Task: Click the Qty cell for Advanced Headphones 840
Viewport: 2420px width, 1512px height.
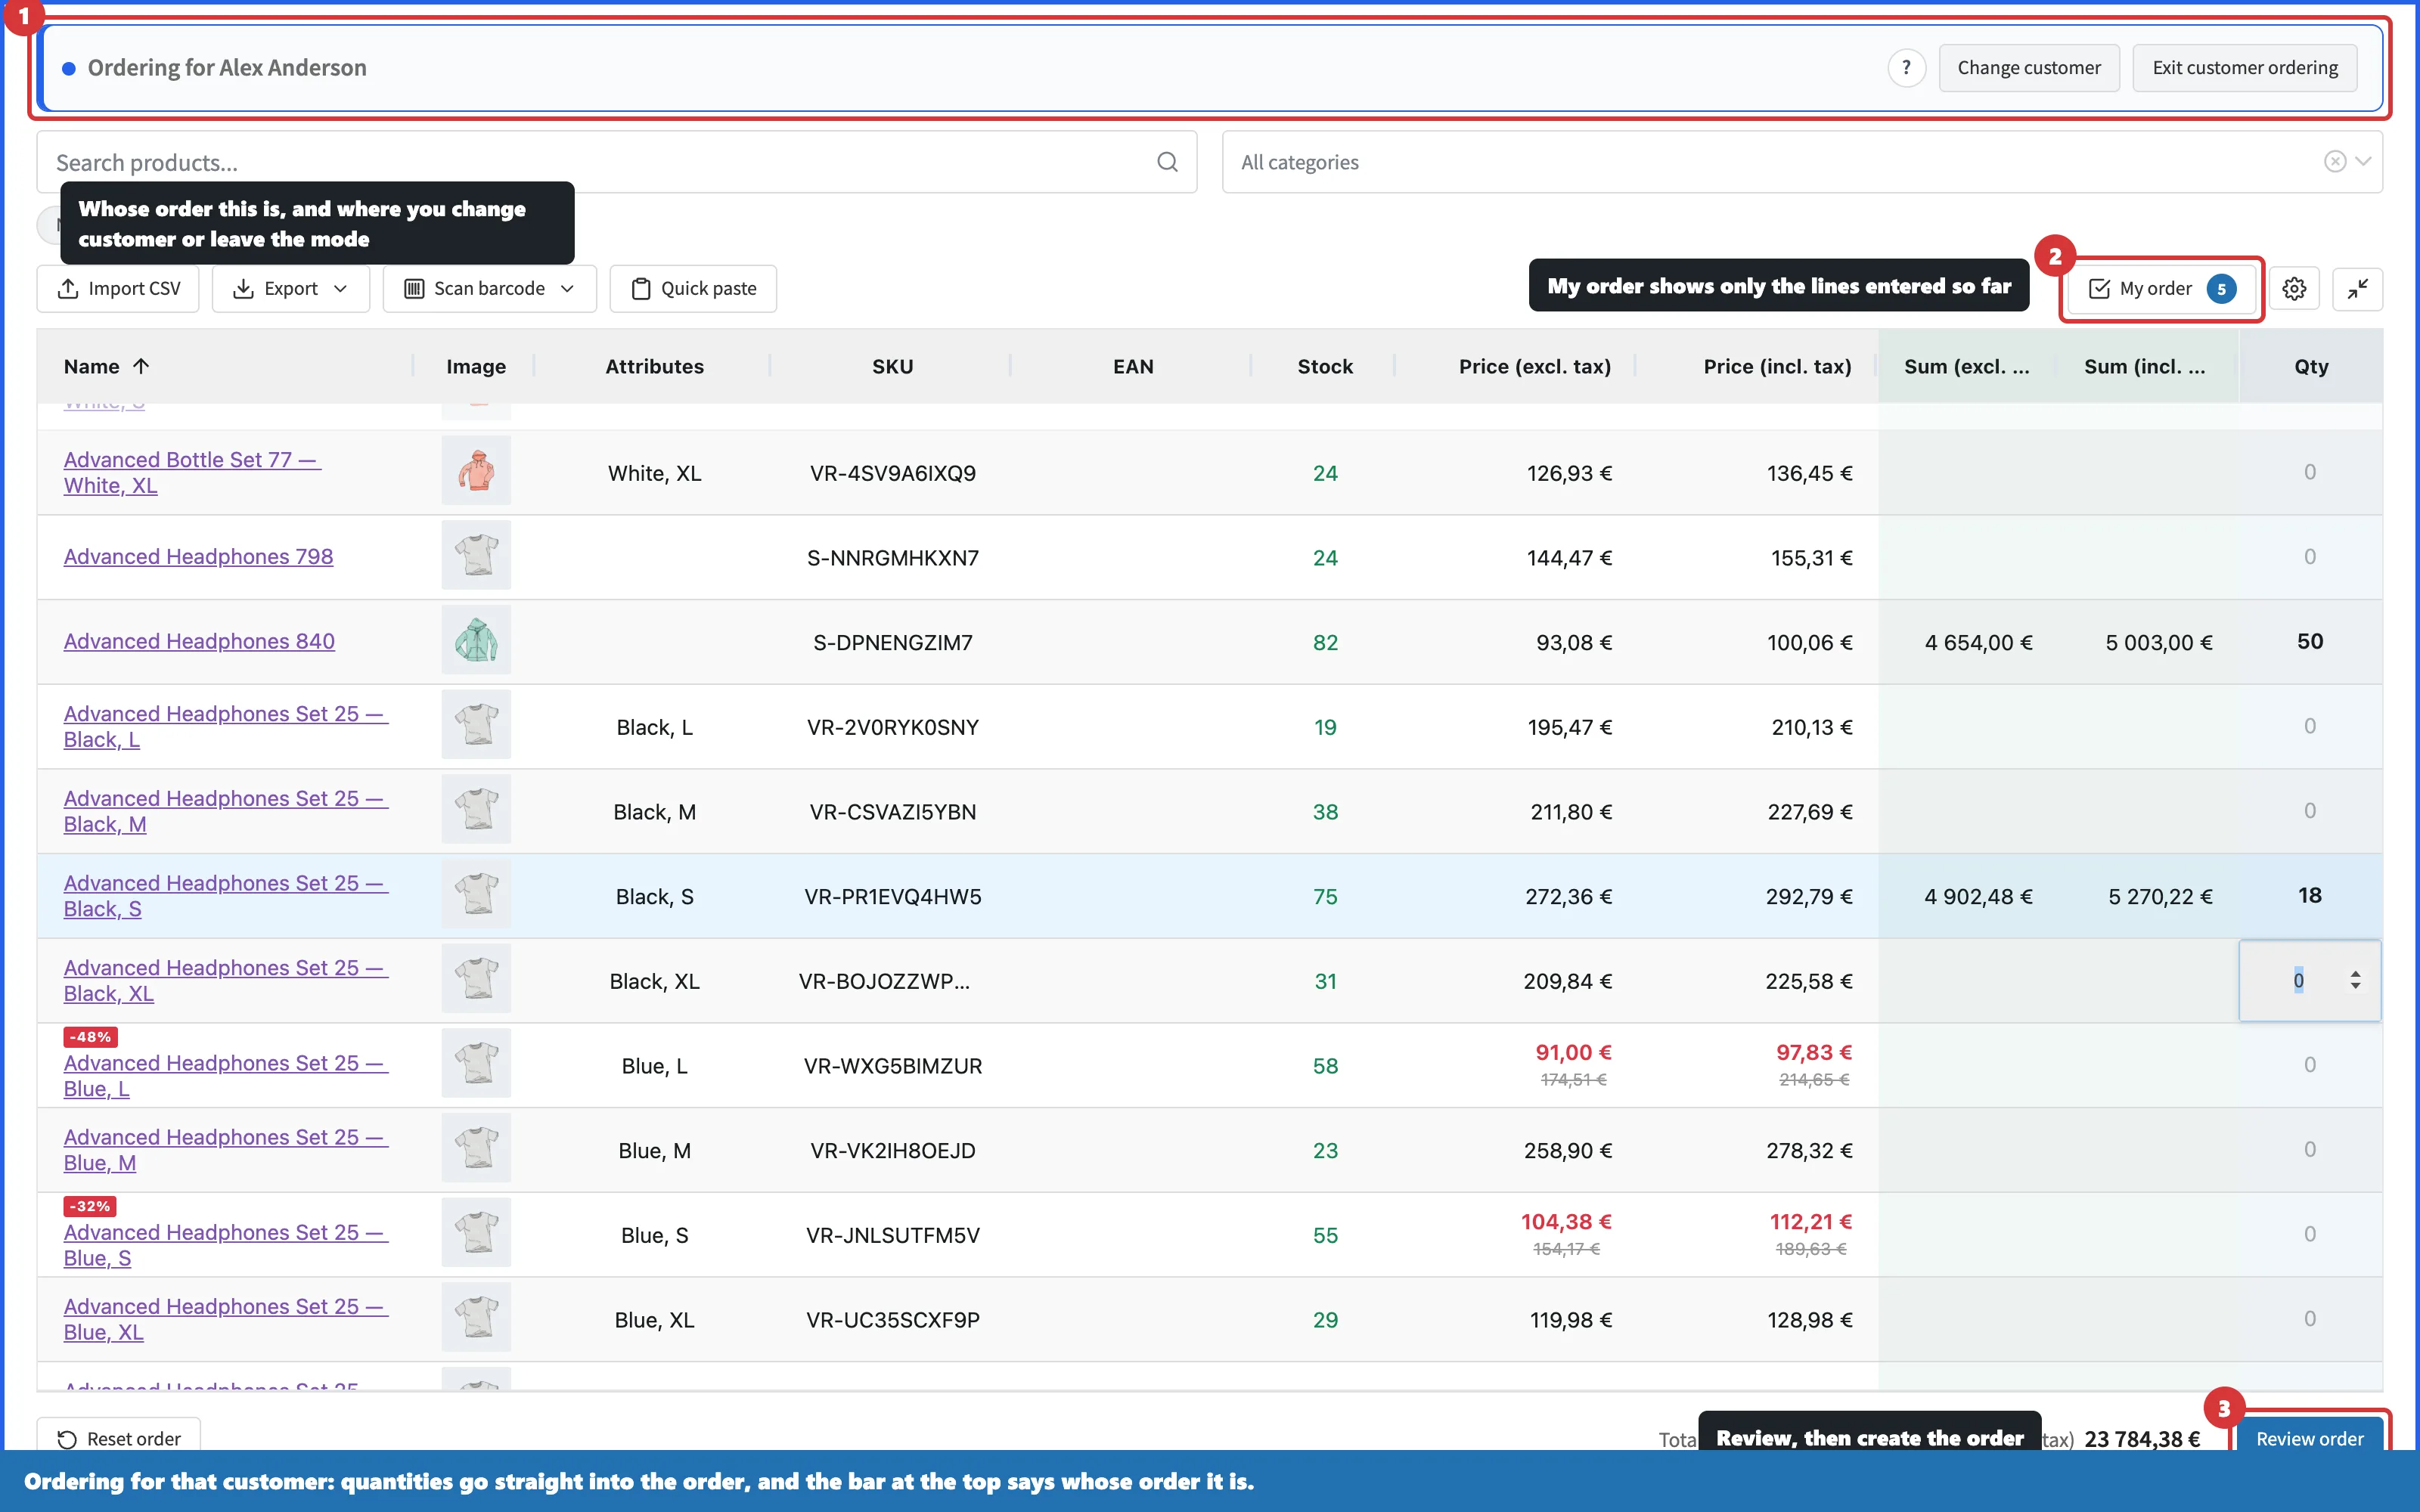Action: coord(2309,641)
